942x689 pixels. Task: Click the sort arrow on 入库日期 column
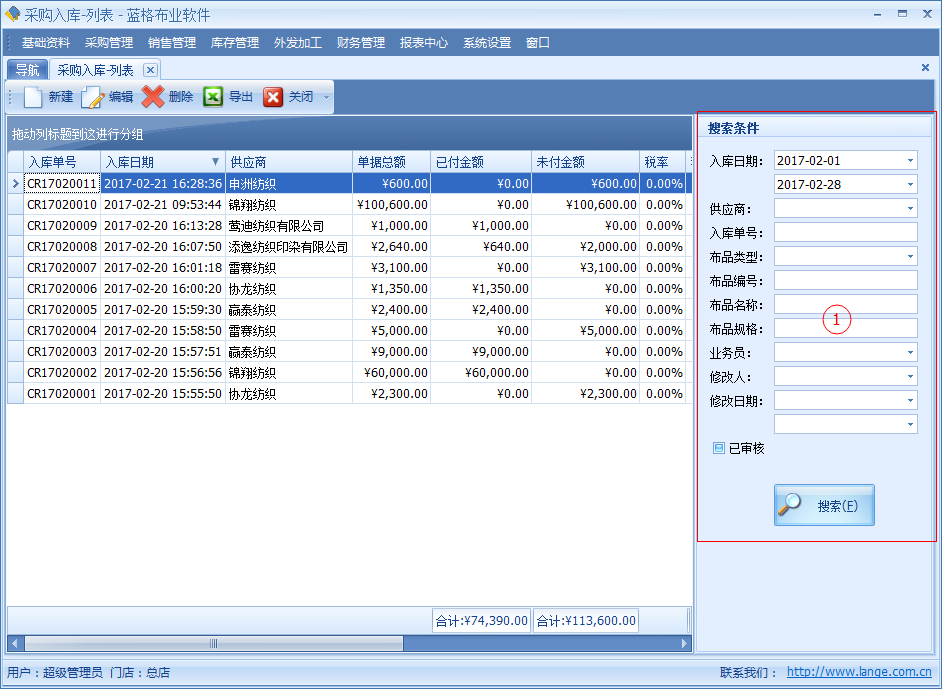click(215, 162)
